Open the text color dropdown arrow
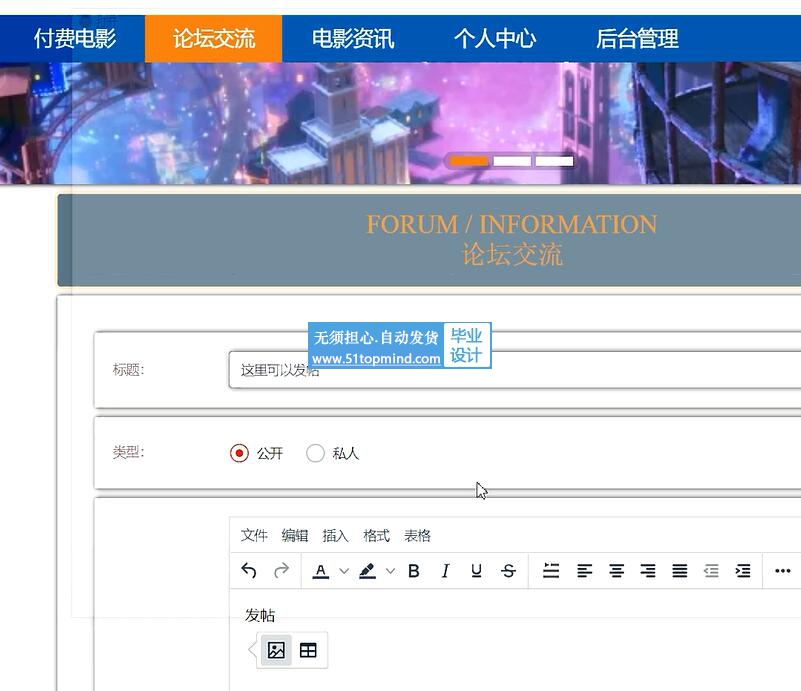The image size is (801, 691). pos(344,571)
